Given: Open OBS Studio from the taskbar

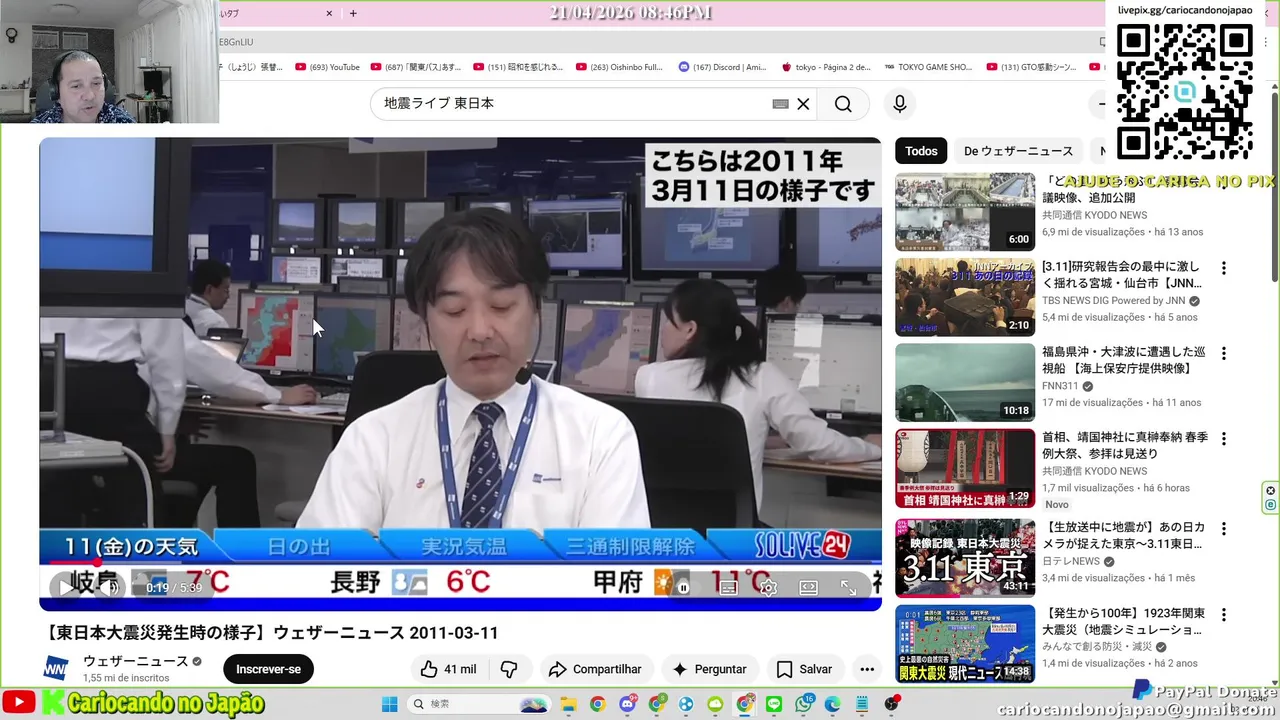Looking at the screenshot, I should 892,704.
